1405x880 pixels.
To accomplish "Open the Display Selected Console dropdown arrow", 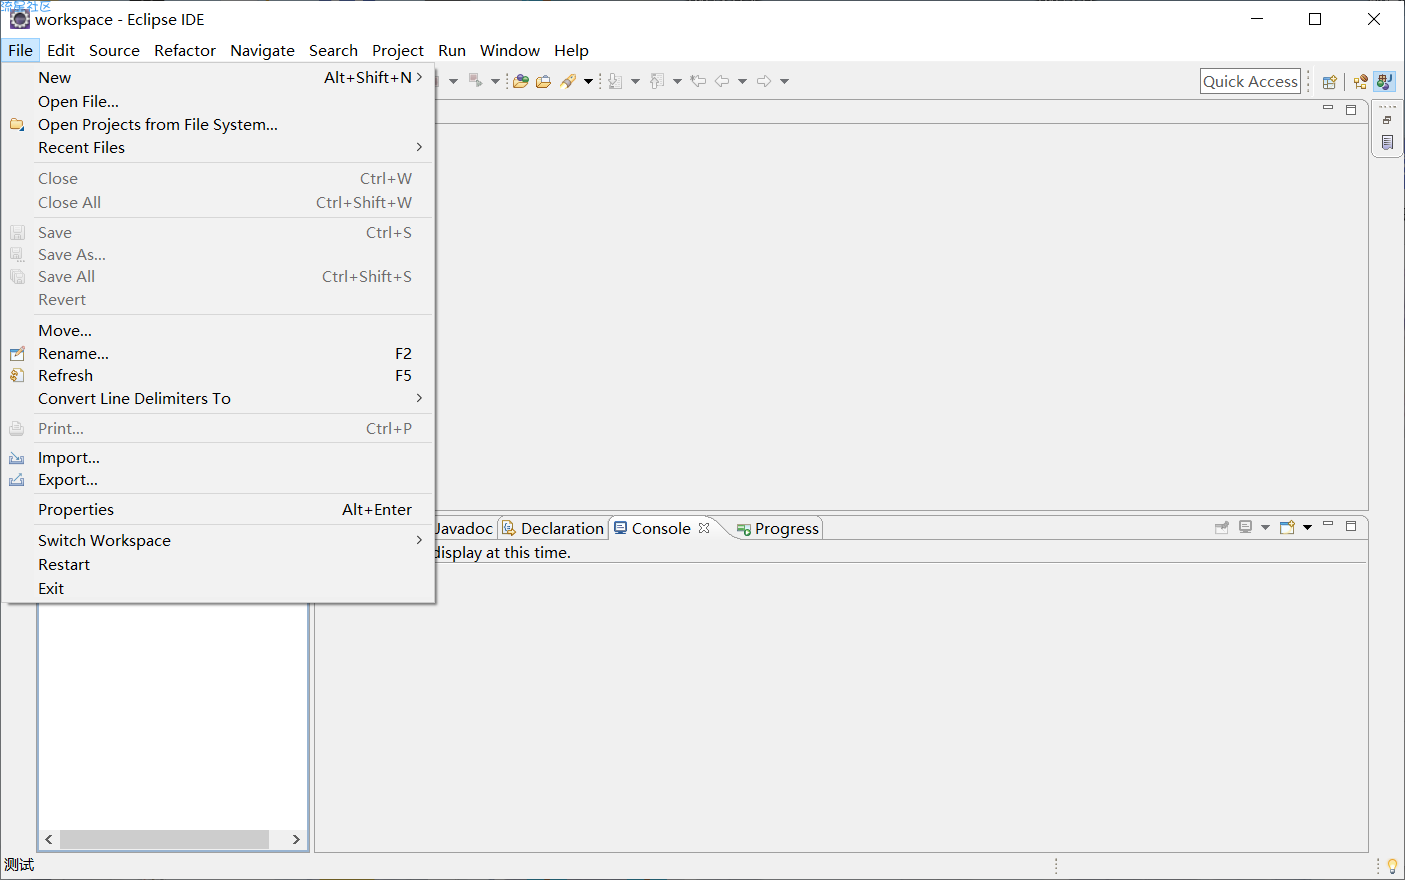I will [1265, 527].
